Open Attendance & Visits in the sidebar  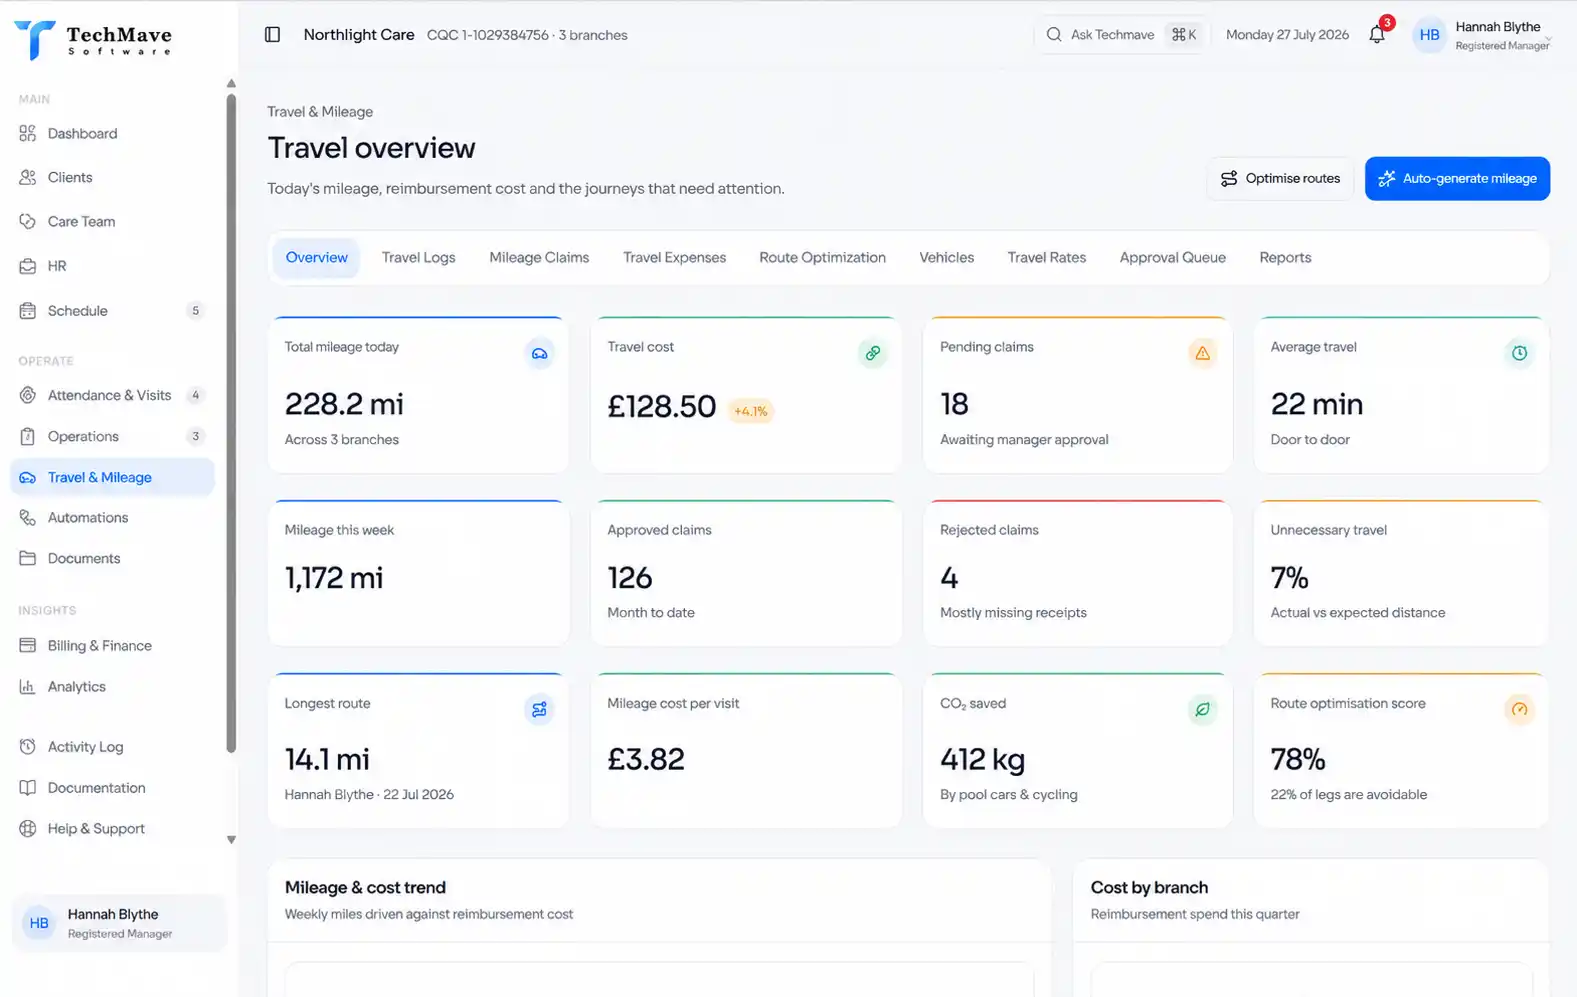tap(112, 395)
